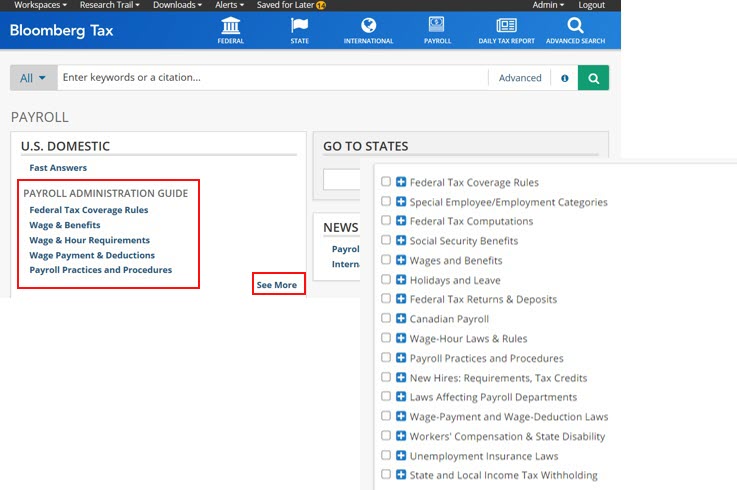This screenshot has height=490, width=737.
Task: Expand the Holidays and Leave node
Action: pos(400,280)
